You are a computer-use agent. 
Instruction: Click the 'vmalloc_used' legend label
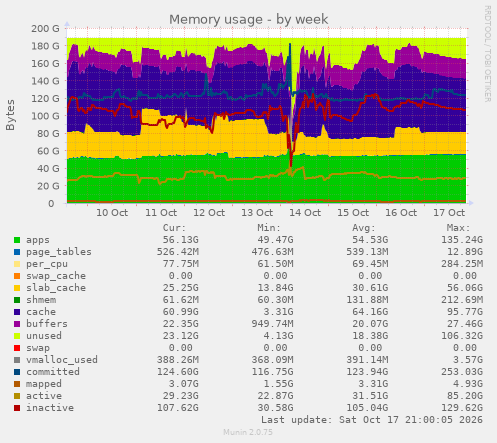click(x=62, y=360)
